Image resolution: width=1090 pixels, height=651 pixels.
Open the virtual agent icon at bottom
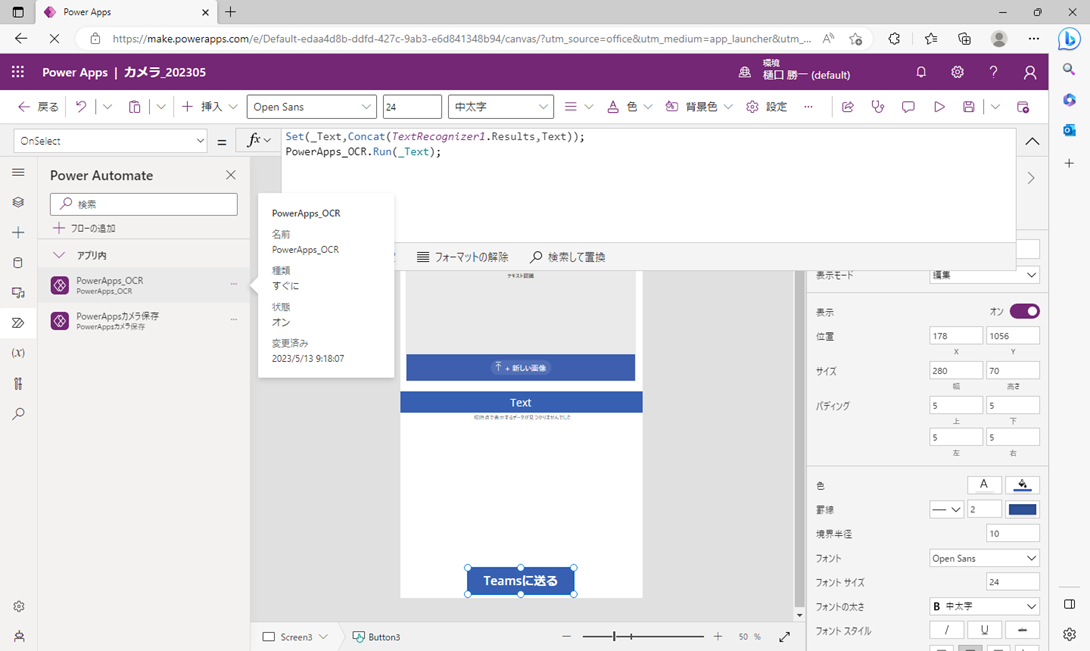(19, 636)
